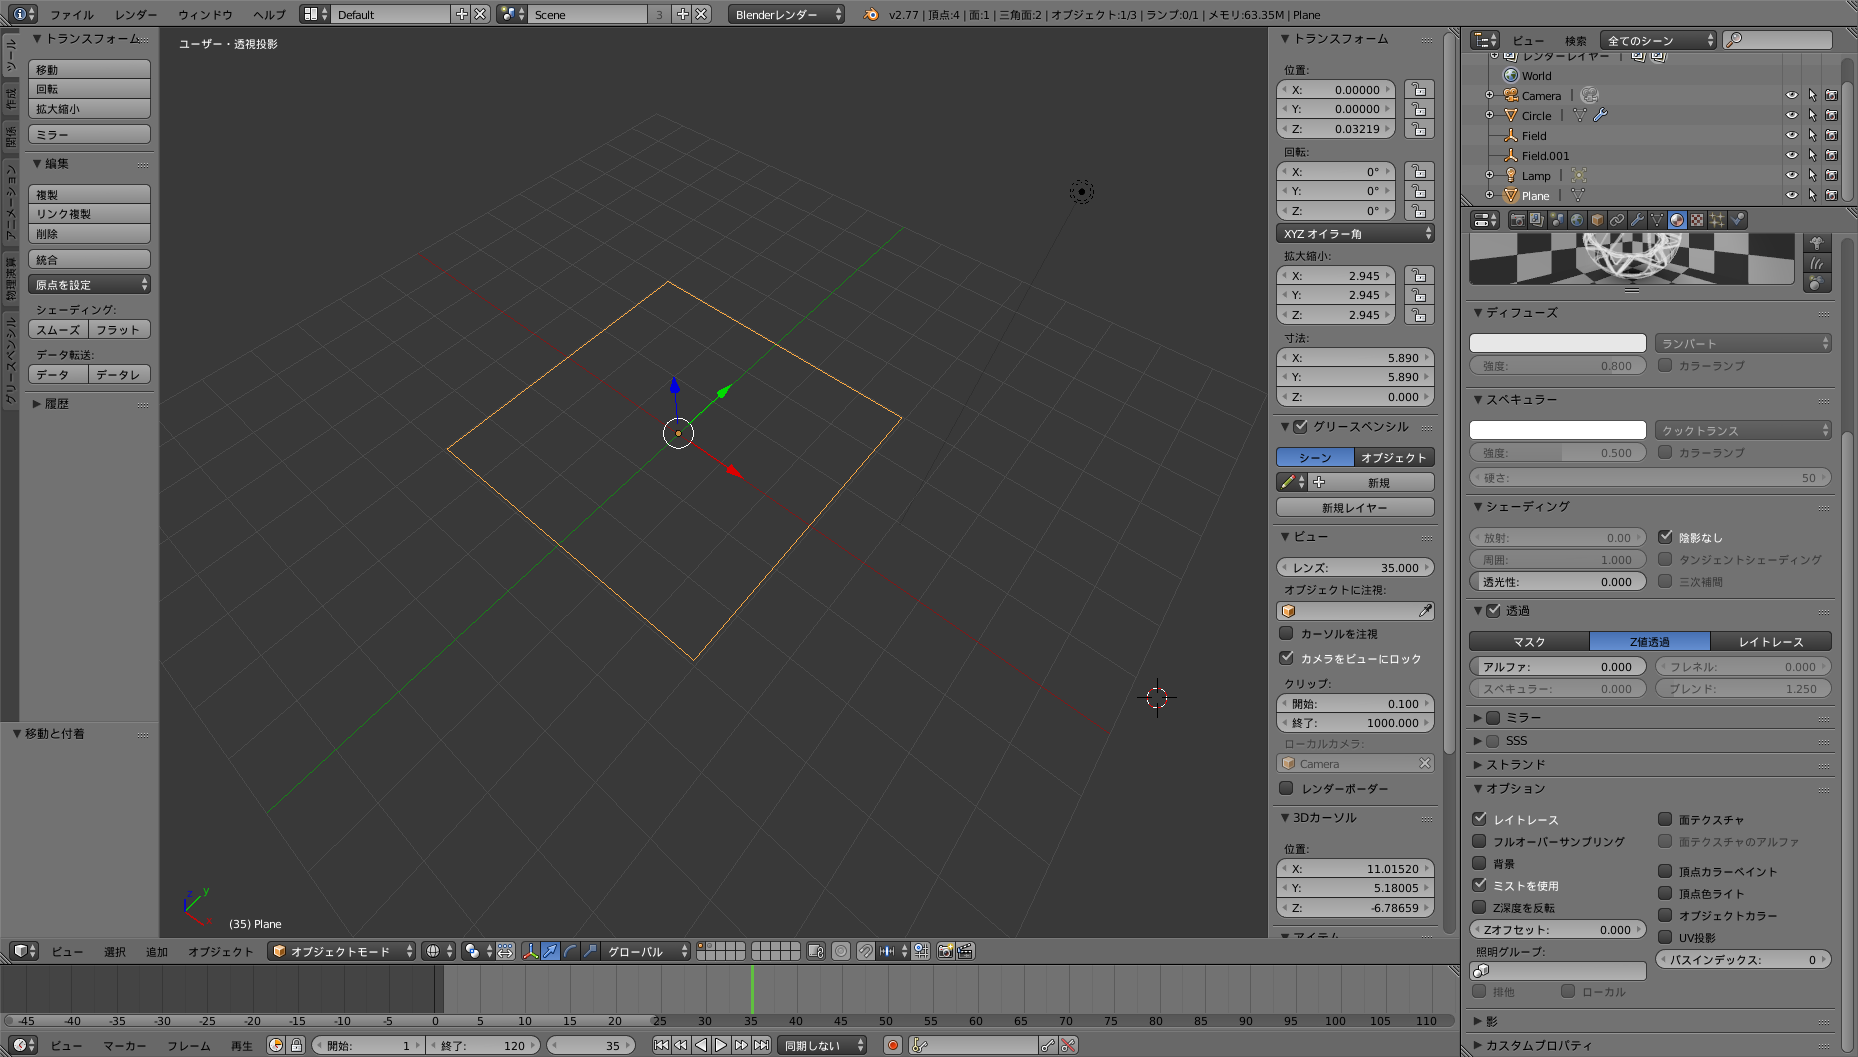The image size is (1858, 1057).
Task: Open the Particles sparkle tab
Action: (1717, 220)
